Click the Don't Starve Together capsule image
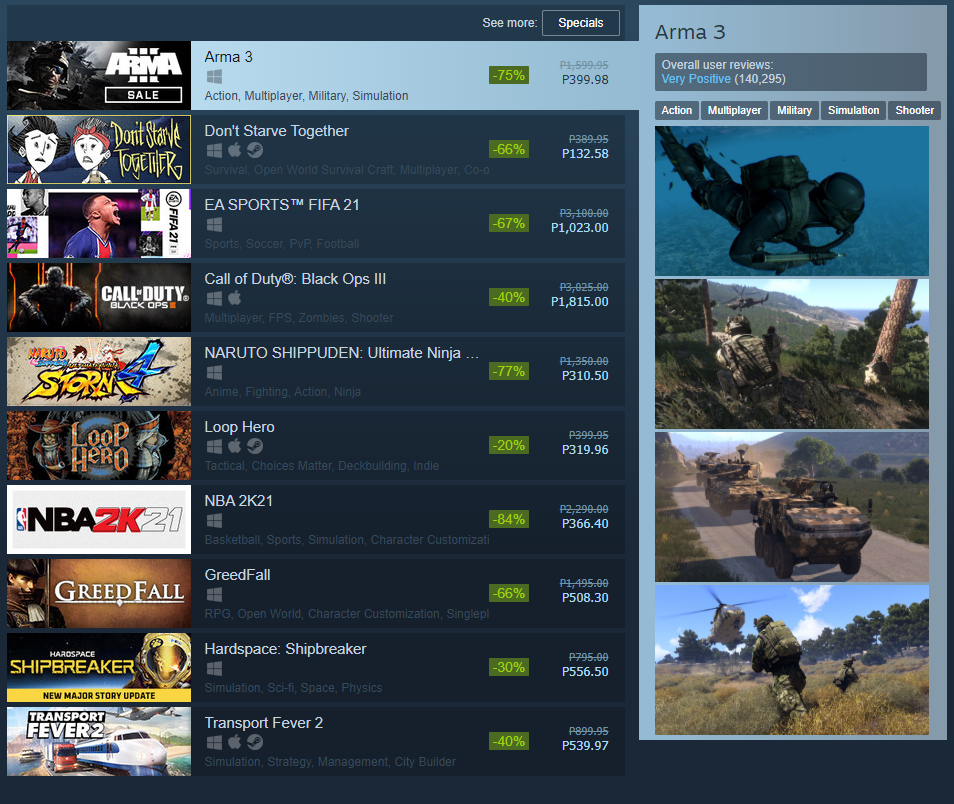Viewport: 954px width, 804px height. click(99, 150)
